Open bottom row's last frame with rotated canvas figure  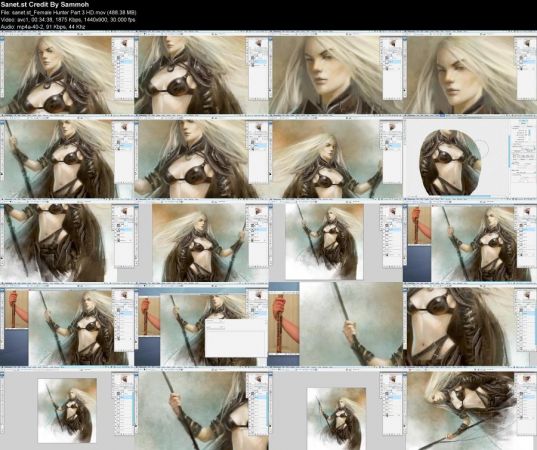[x=470, y=409]
